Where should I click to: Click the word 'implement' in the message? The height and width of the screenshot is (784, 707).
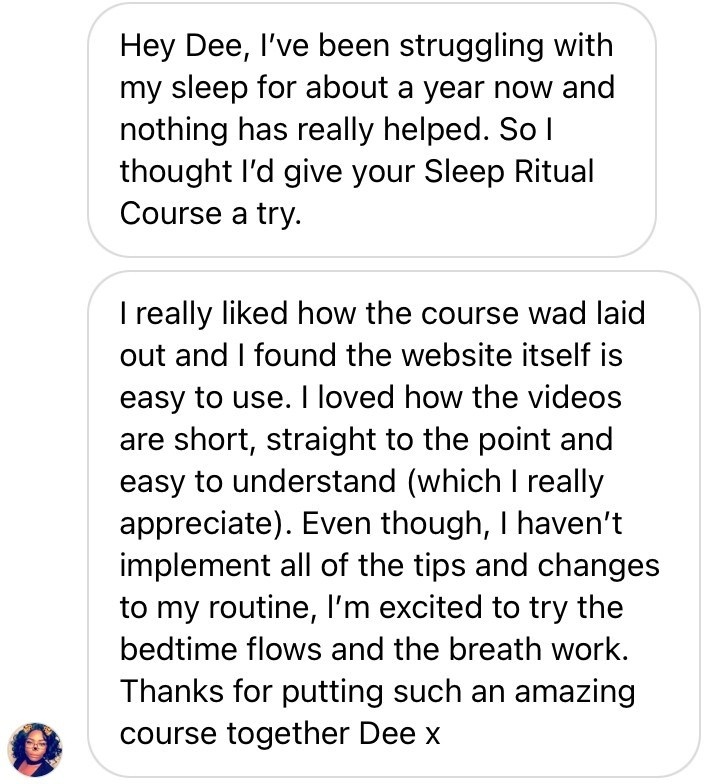(195, 568)
